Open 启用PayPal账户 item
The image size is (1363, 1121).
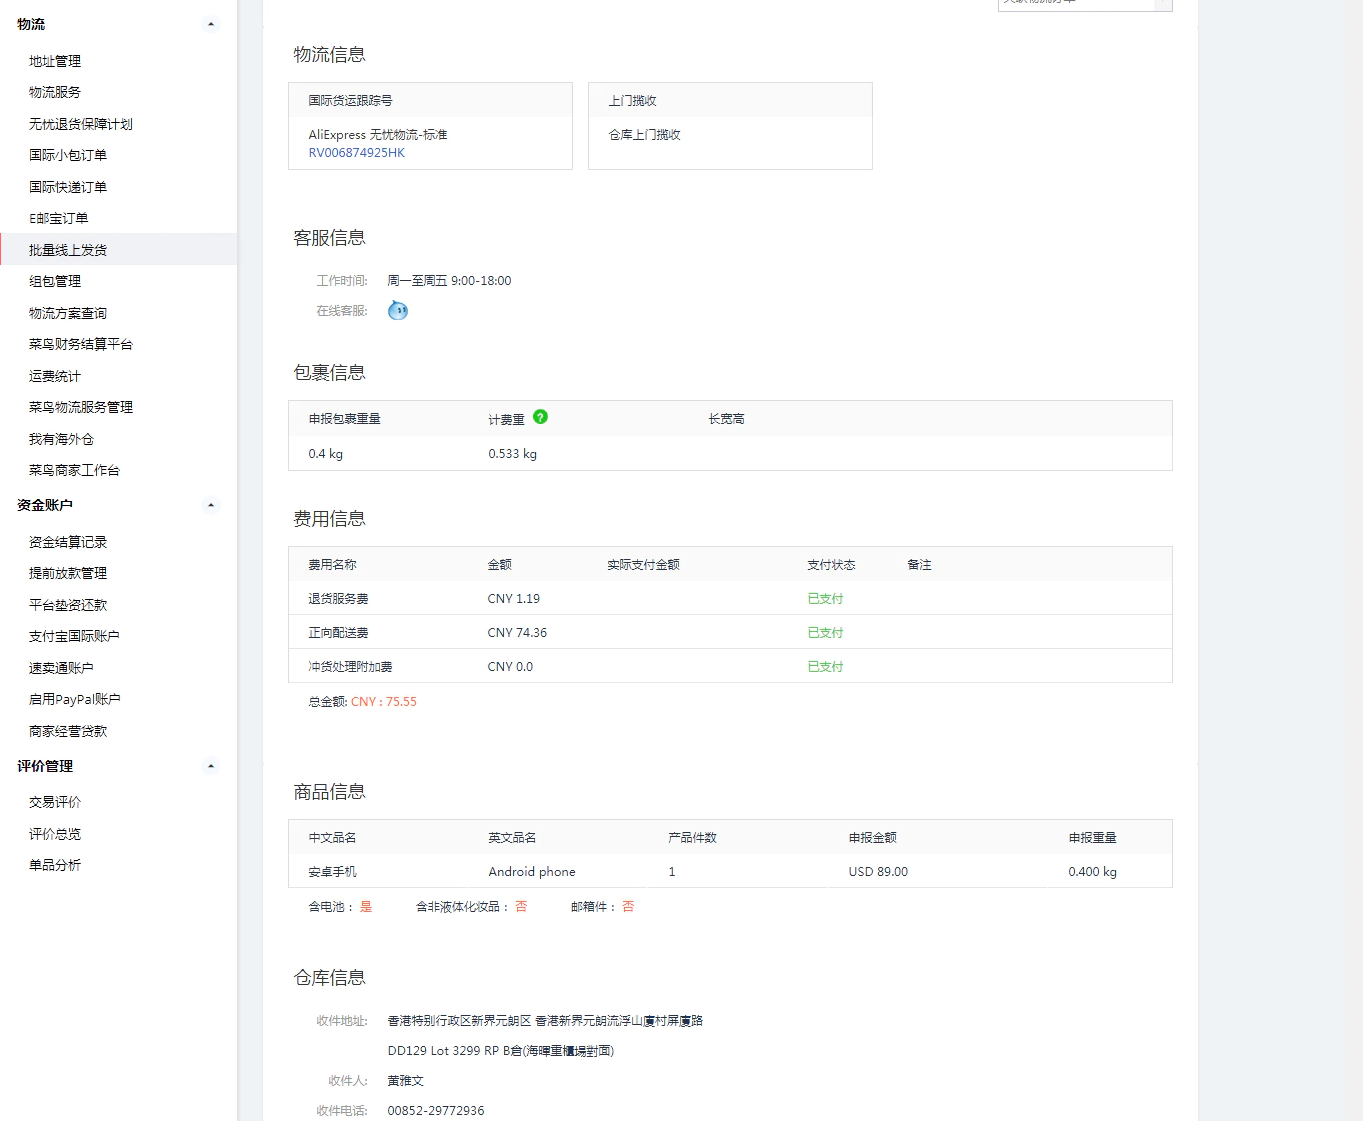point(75,699)
